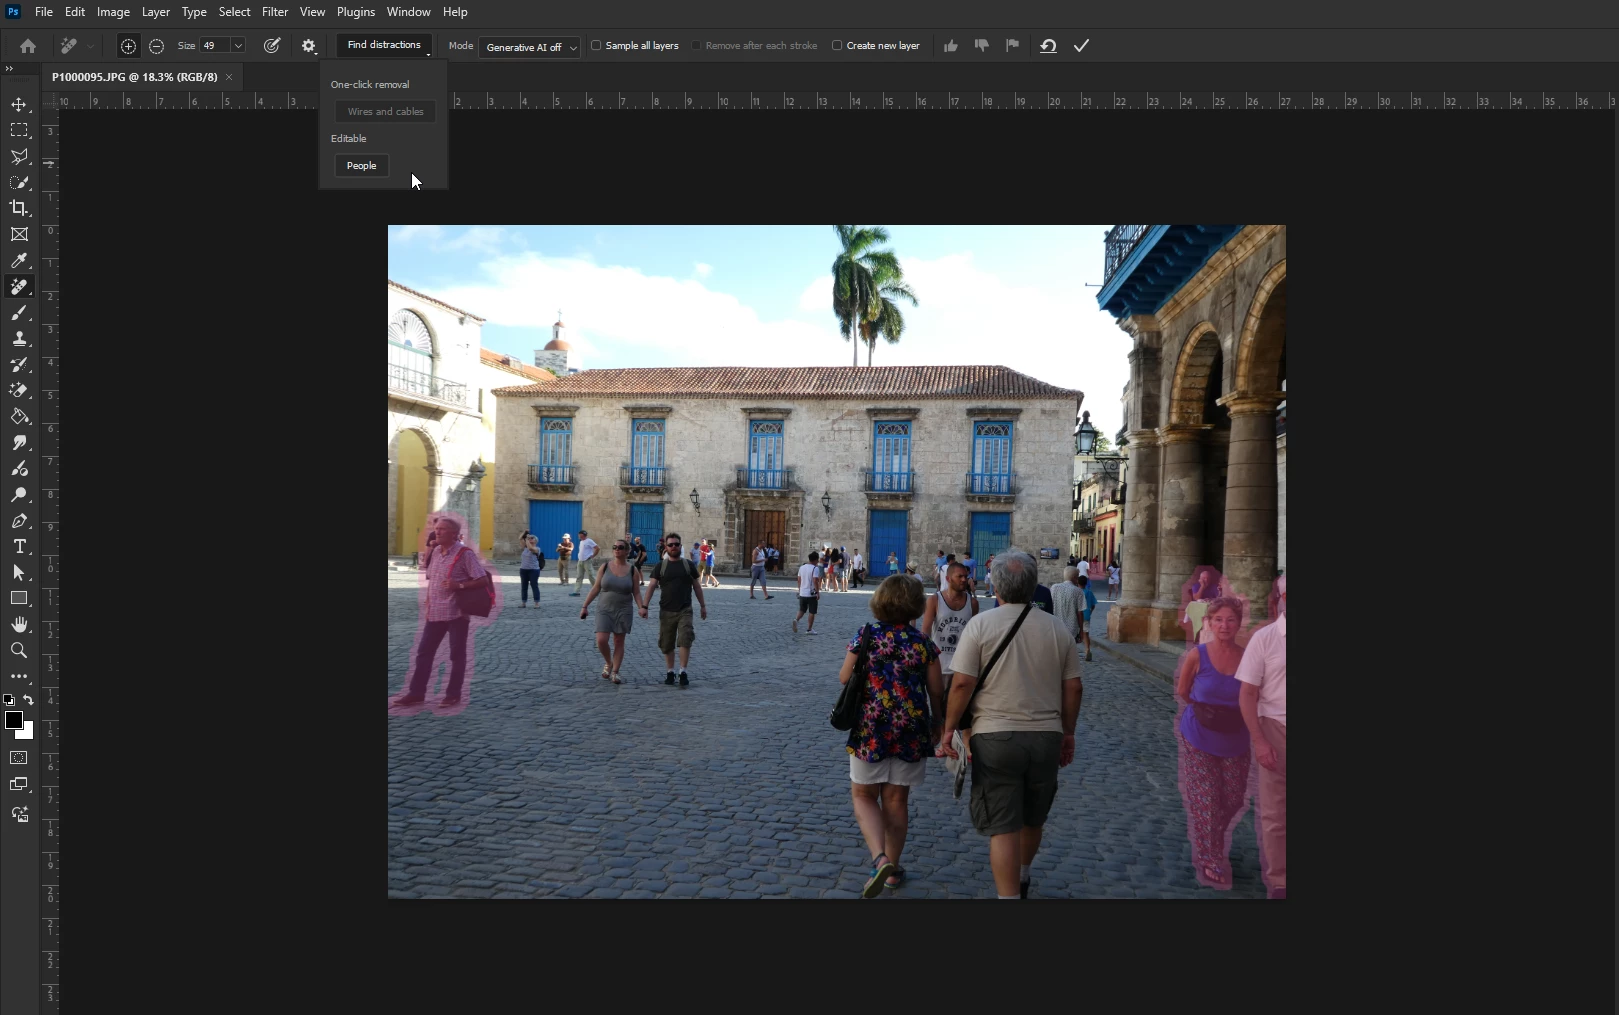
Task: Open the Filter menu
Action: [x=274, y=12]
